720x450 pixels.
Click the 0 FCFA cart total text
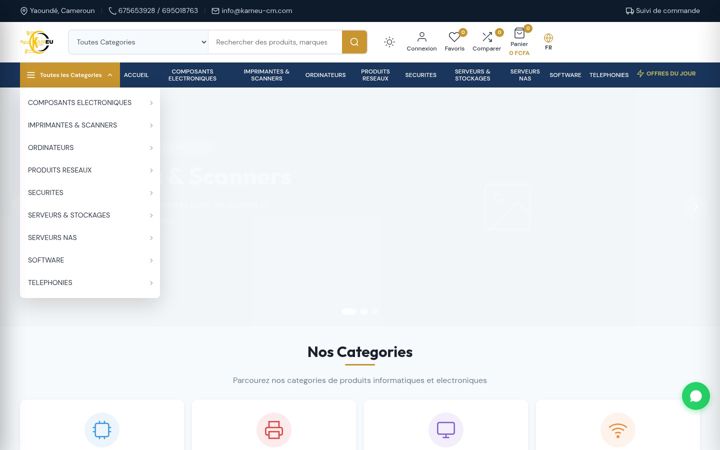(x=519, y=53)
